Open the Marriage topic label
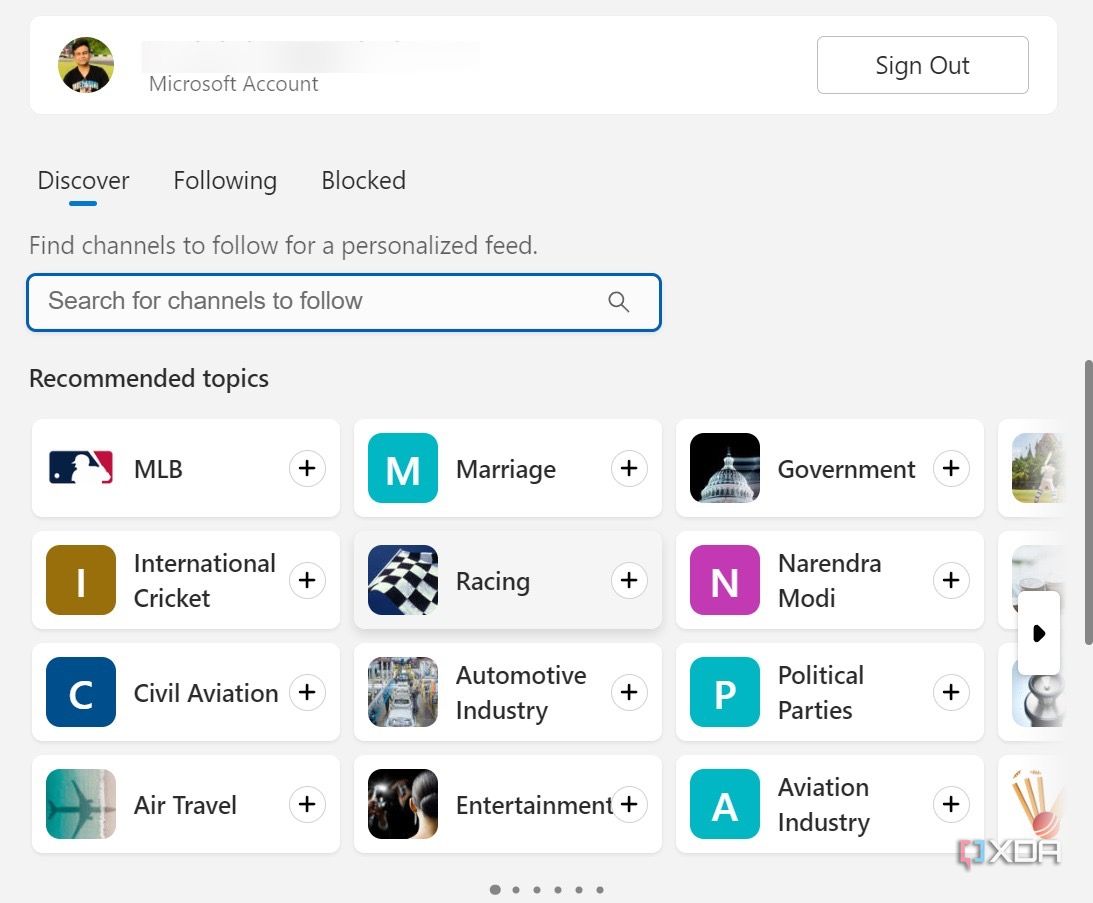The width and height of the screenshot is (1093, 903). tap(506, 469)
